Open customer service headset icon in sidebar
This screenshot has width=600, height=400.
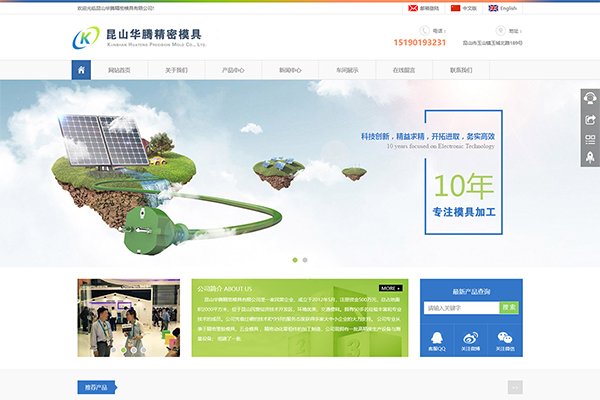click(x=590, y=99)
